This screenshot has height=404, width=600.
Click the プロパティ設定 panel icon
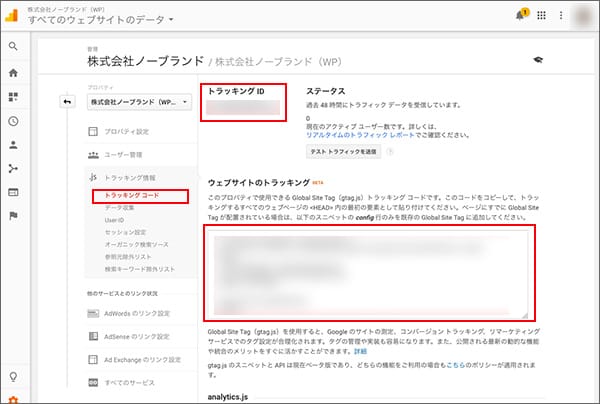click(93, 132)
